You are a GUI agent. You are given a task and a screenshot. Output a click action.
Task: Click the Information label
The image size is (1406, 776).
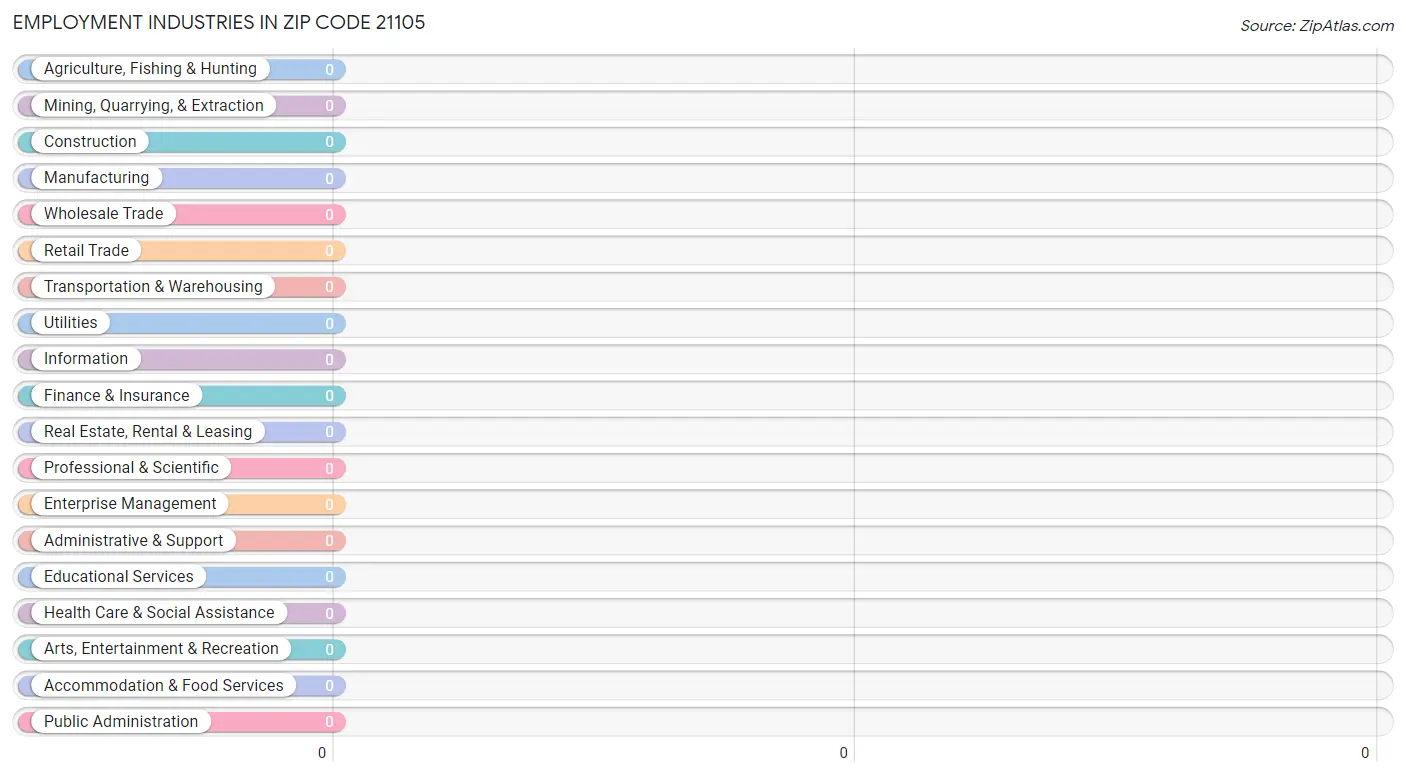(86, 358)
